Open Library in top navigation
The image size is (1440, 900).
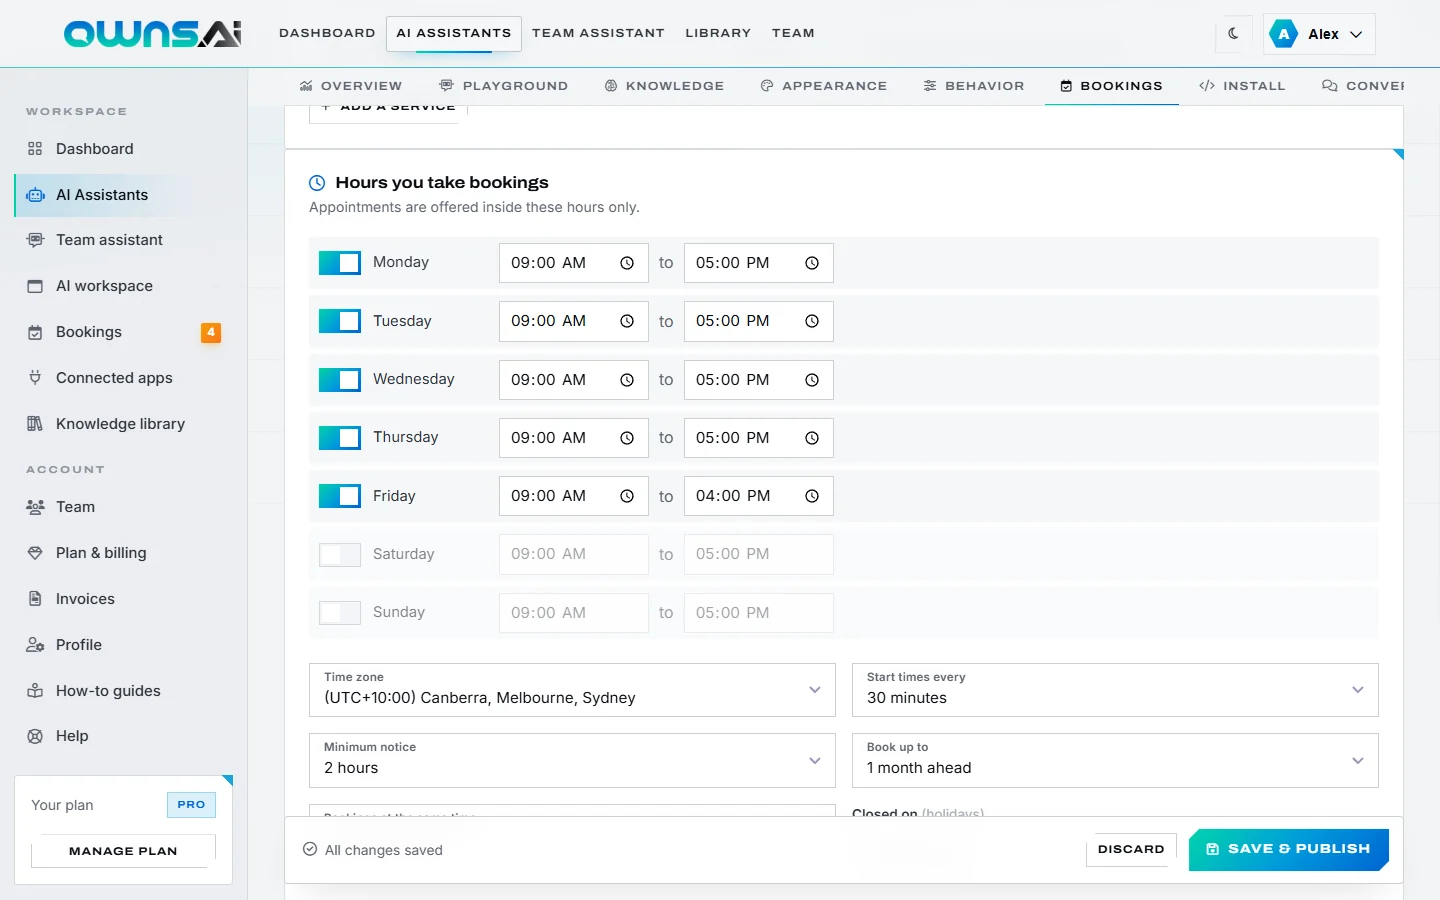coord(718,33)
